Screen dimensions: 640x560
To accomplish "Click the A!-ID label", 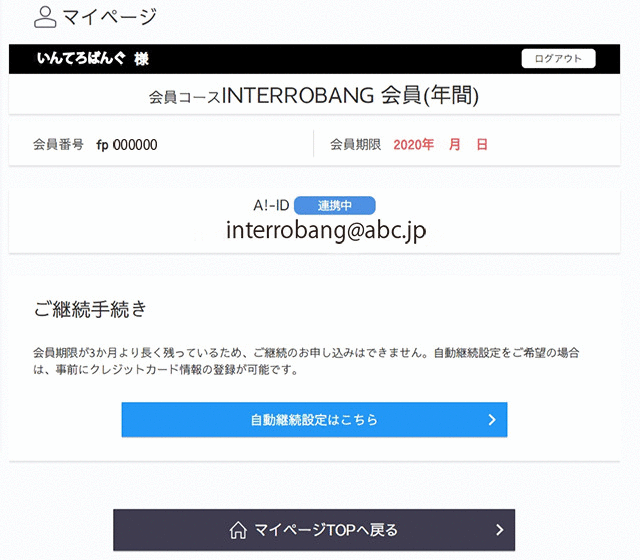I will (x=271, y=205).
